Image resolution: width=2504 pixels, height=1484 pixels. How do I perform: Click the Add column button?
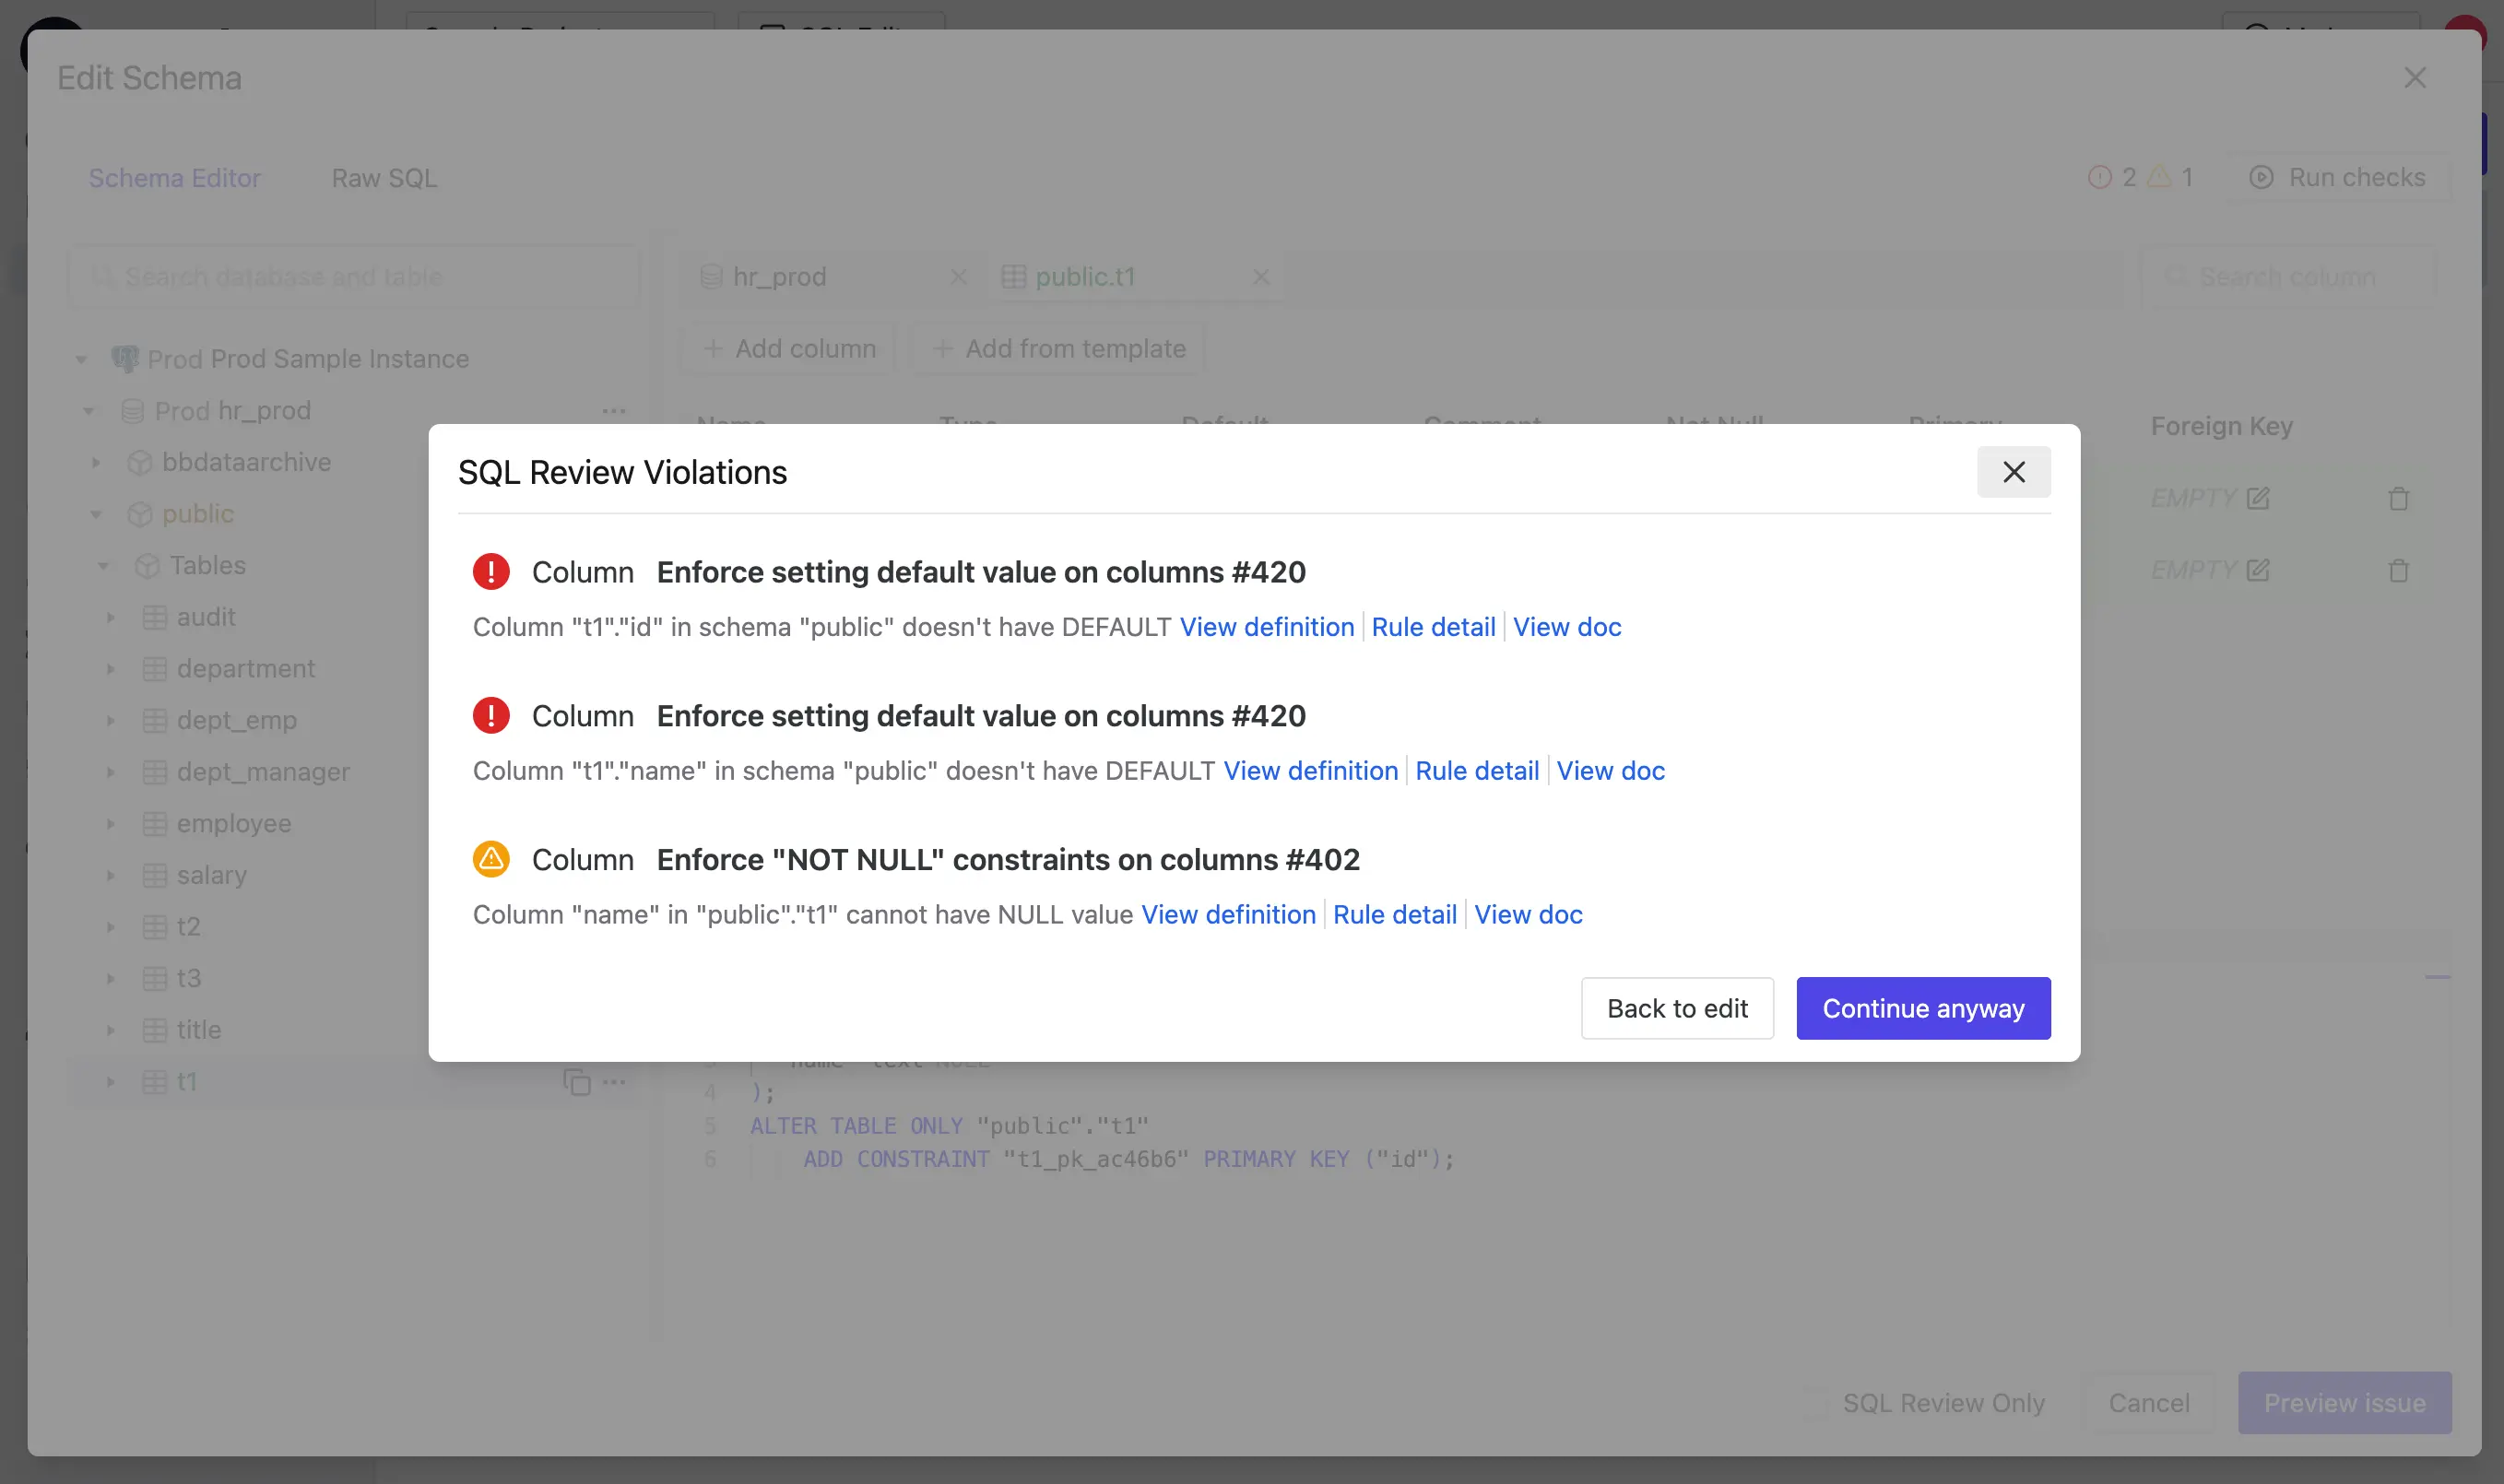[x=789, y=349]
